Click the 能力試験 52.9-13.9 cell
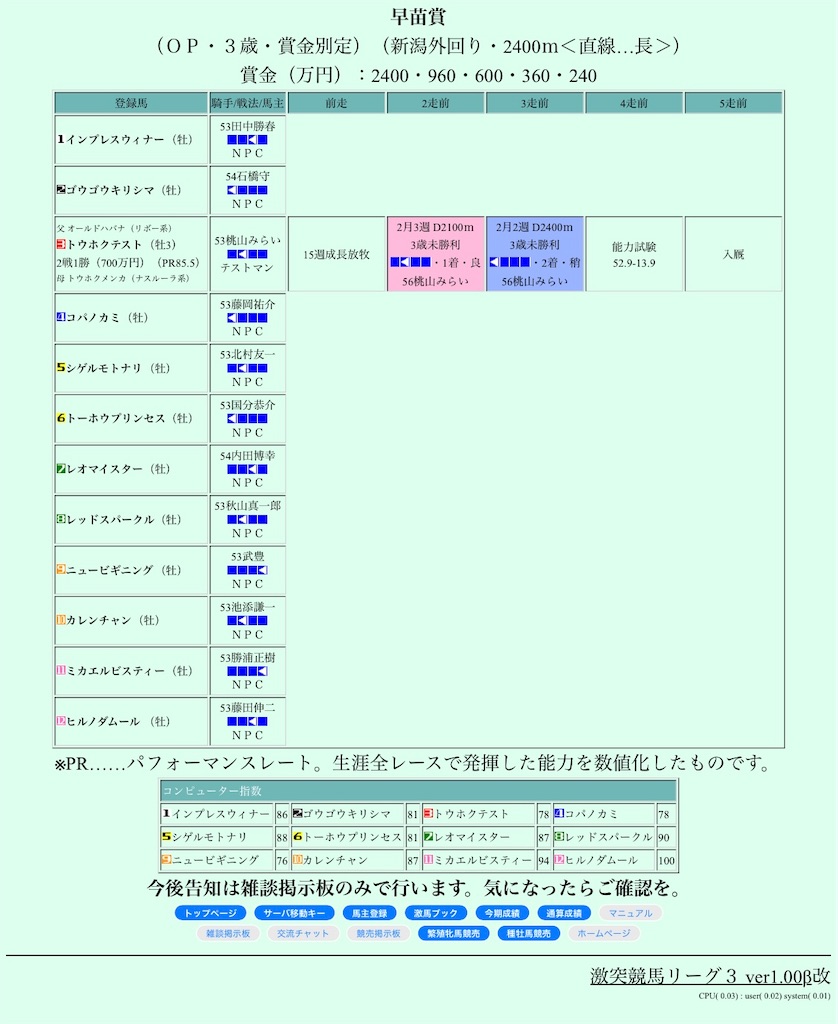838x1024 pixels. click(x=634, y=254)
